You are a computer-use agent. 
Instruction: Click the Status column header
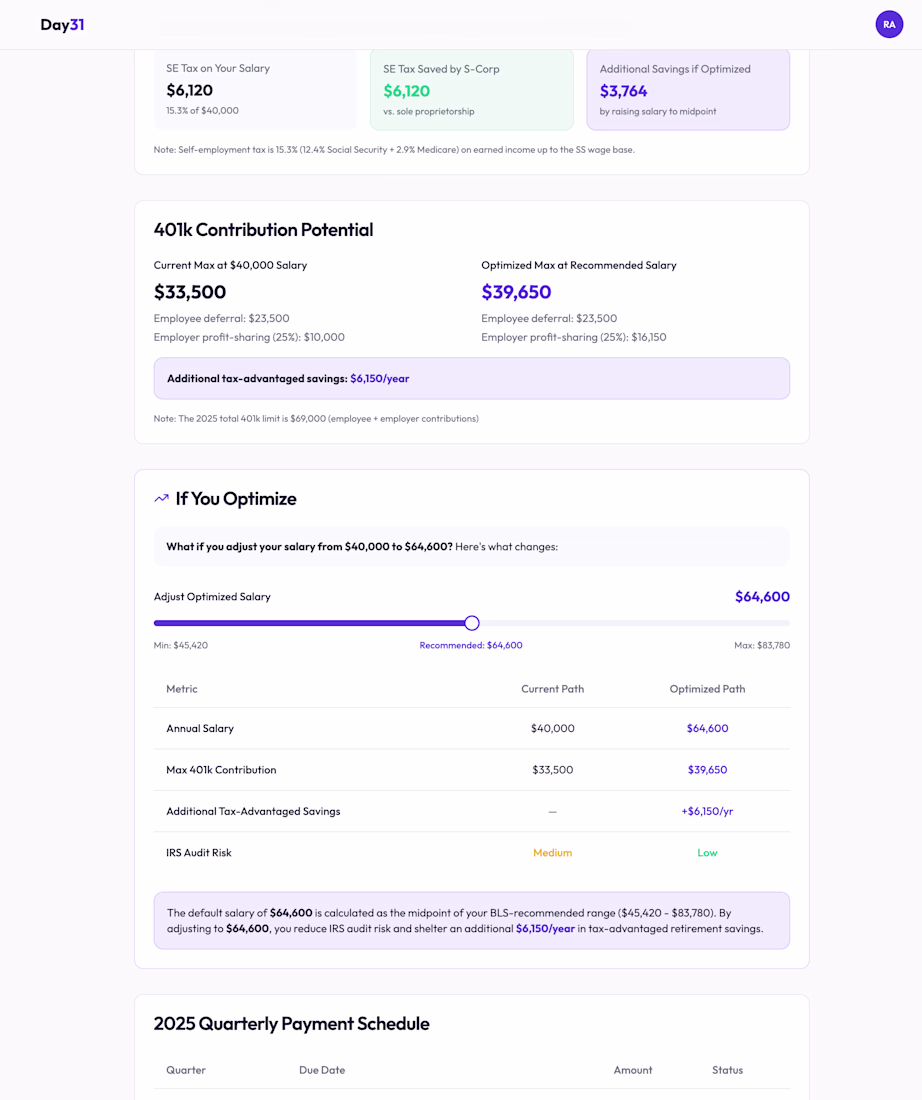(x=727, y=1070)
